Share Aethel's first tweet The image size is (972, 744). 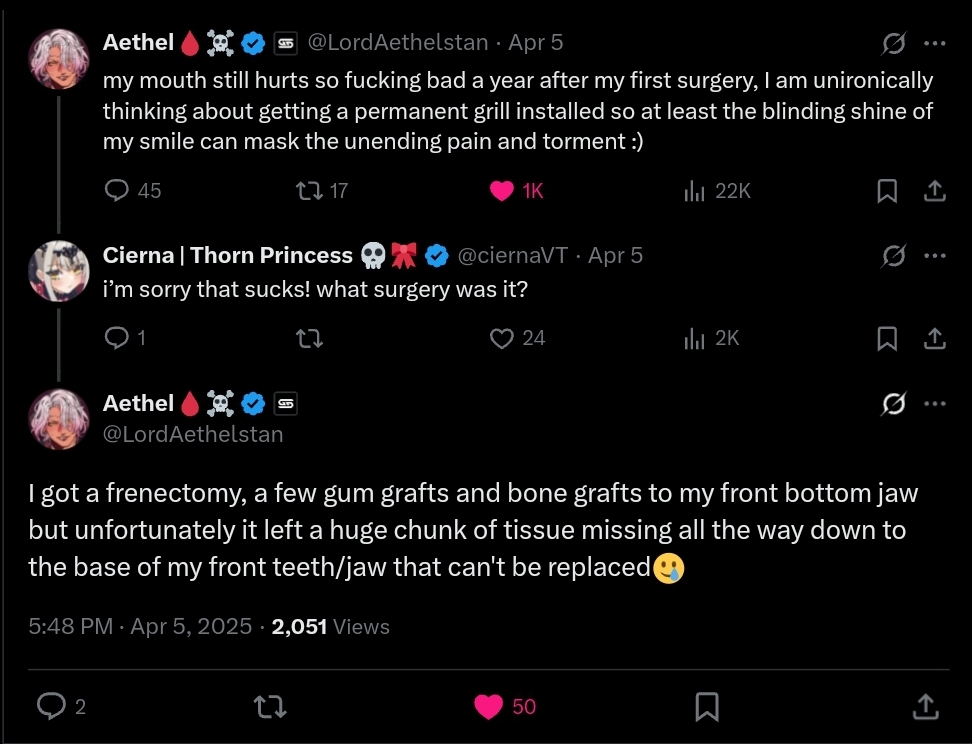934,190
